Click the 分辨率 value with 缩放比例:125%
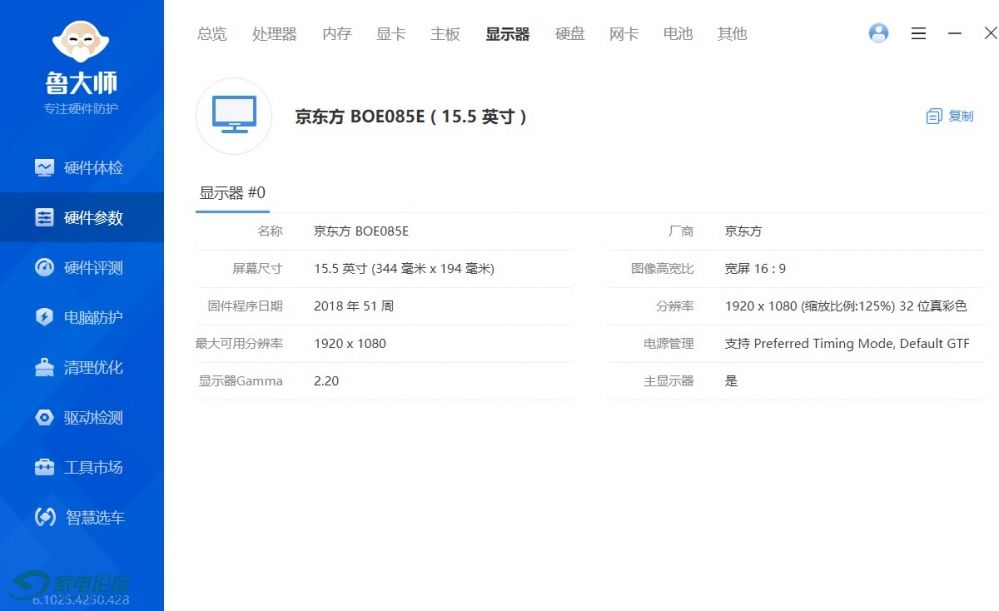 point(845,306)
